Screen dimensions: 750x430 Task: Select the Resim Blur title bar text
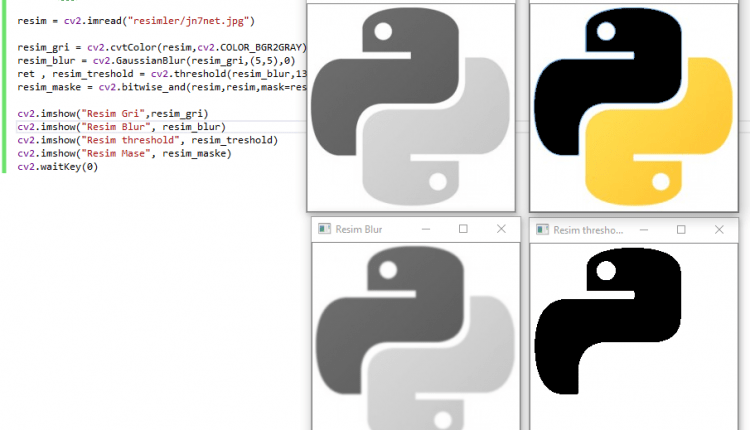coord(359,229)
